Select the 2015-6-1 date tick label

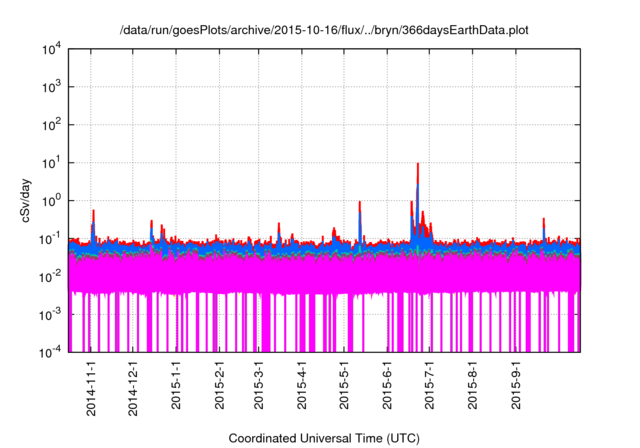[386, 385]
